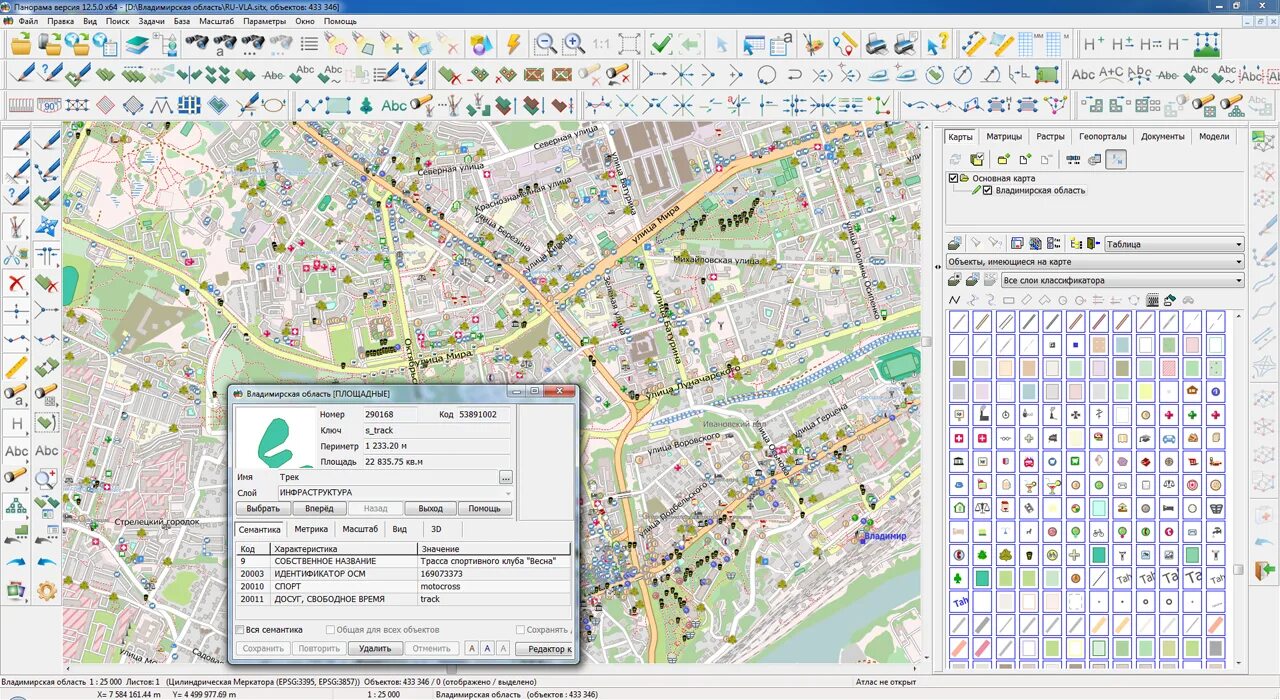Open the 'Файл' menu
This screenshot has height=700, width=1280.
tap(28, 21)
